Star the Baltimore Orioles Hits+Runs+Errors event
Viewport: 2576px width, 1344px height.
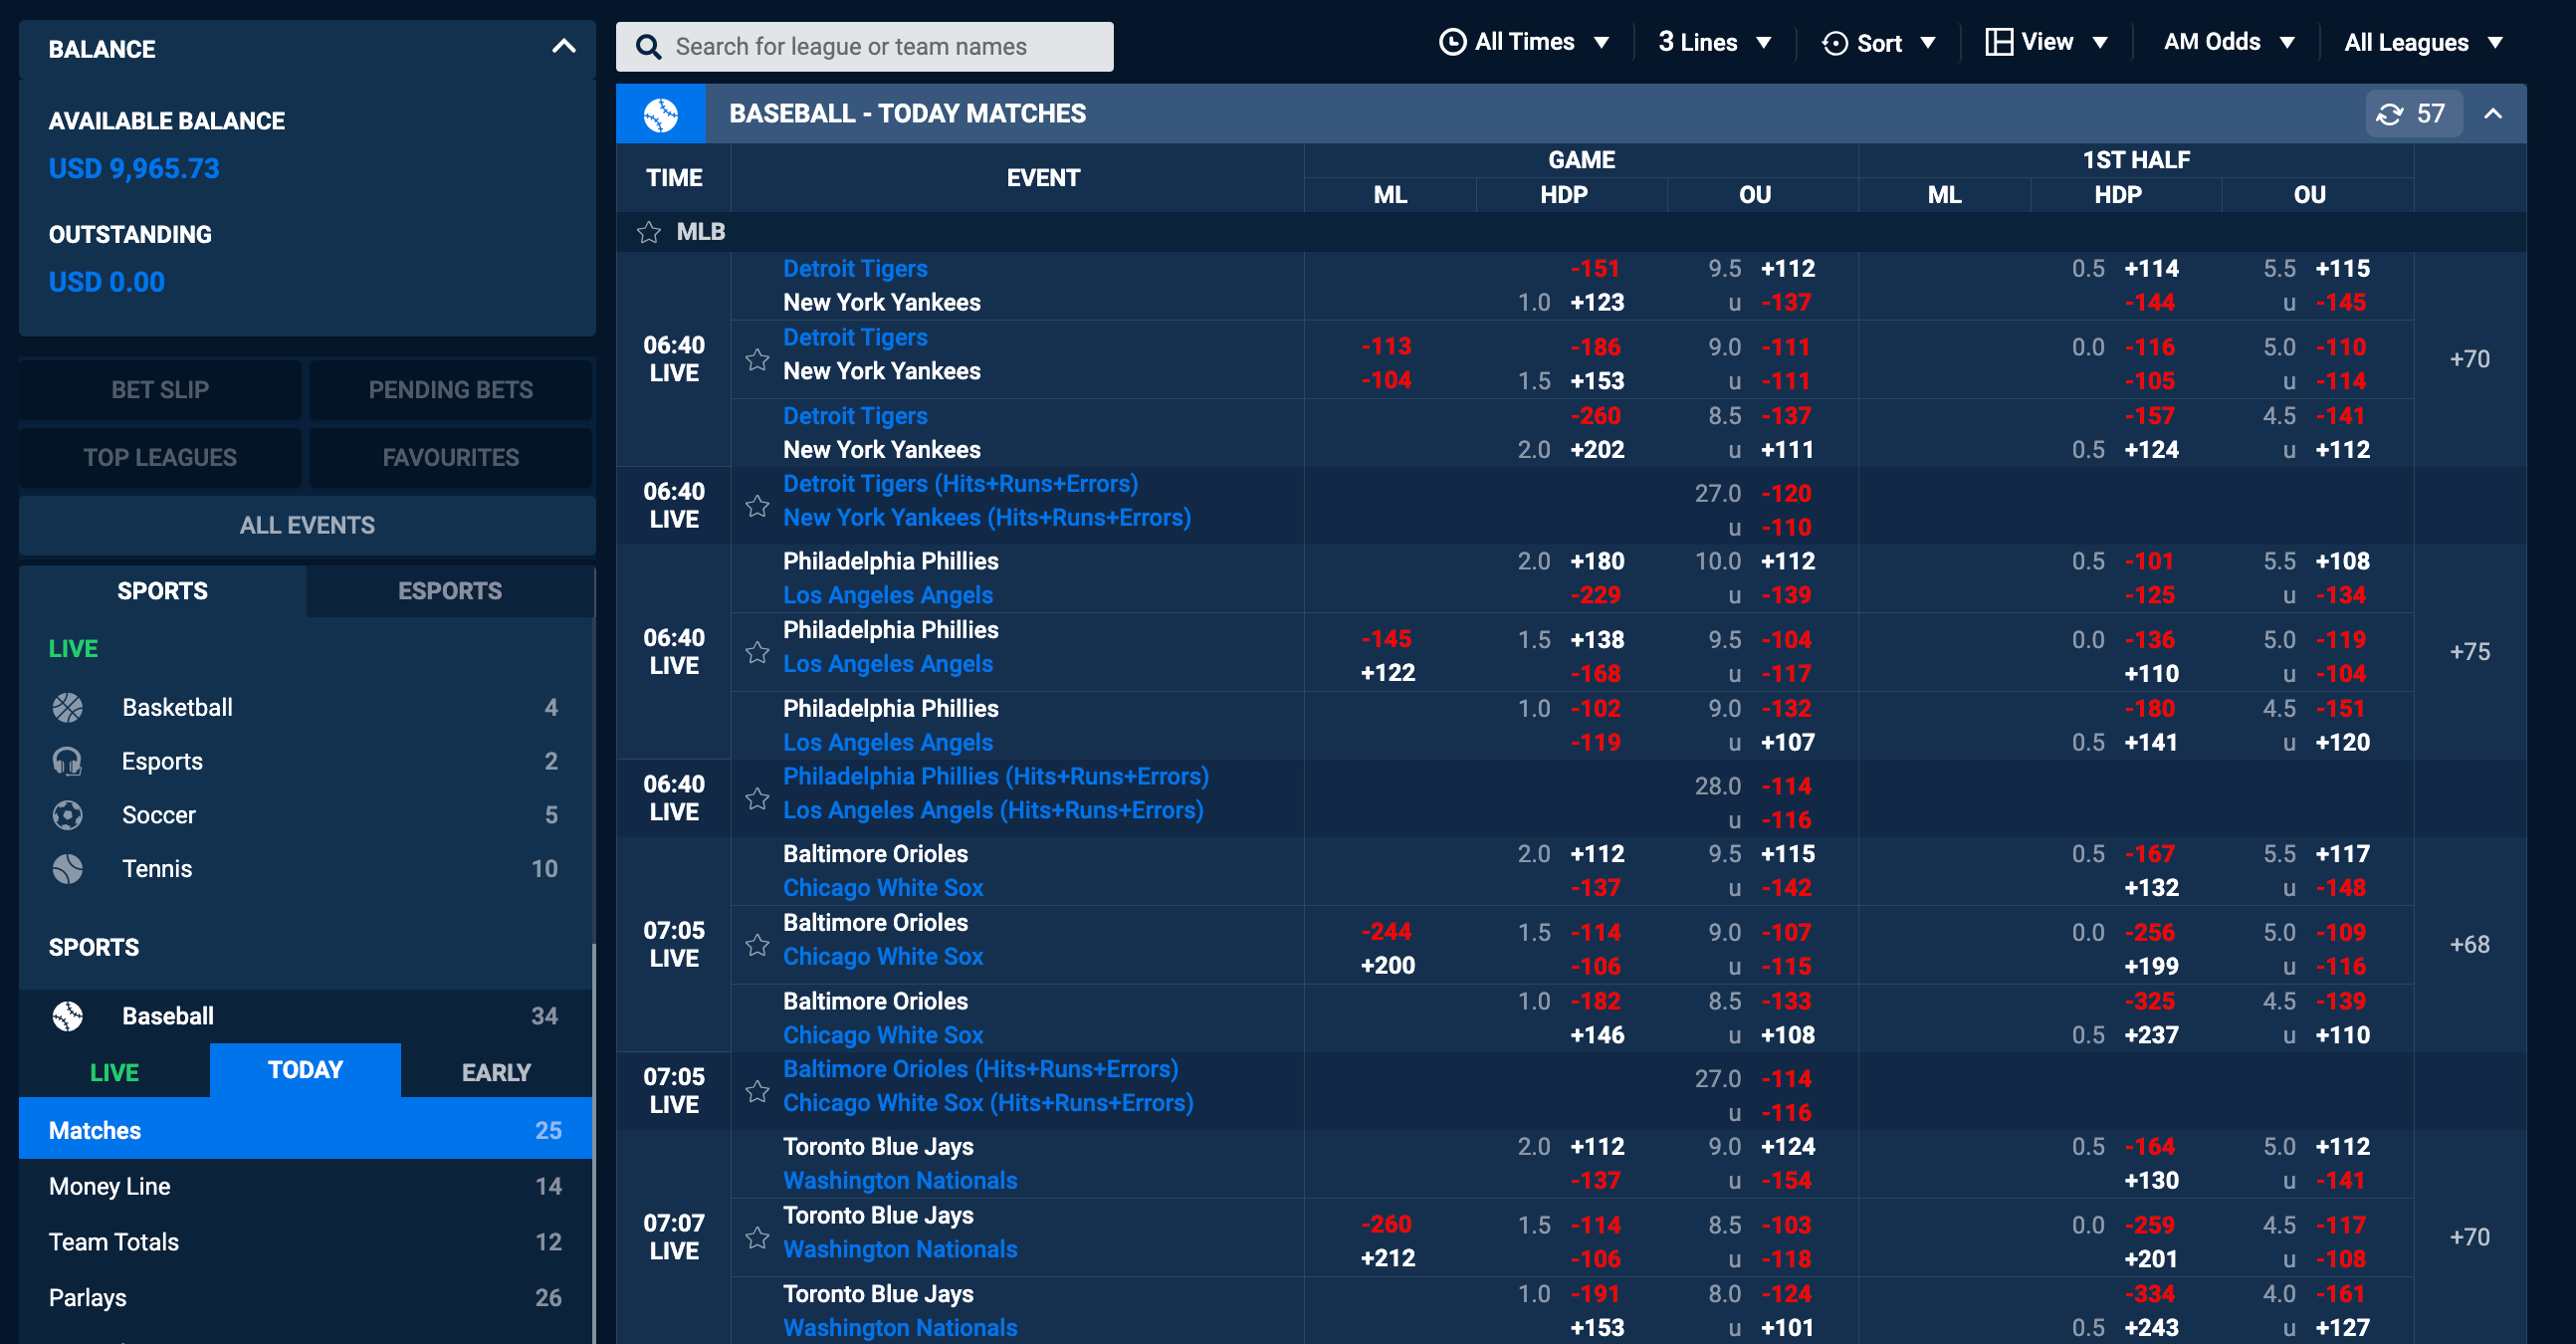pos(757,1091)
